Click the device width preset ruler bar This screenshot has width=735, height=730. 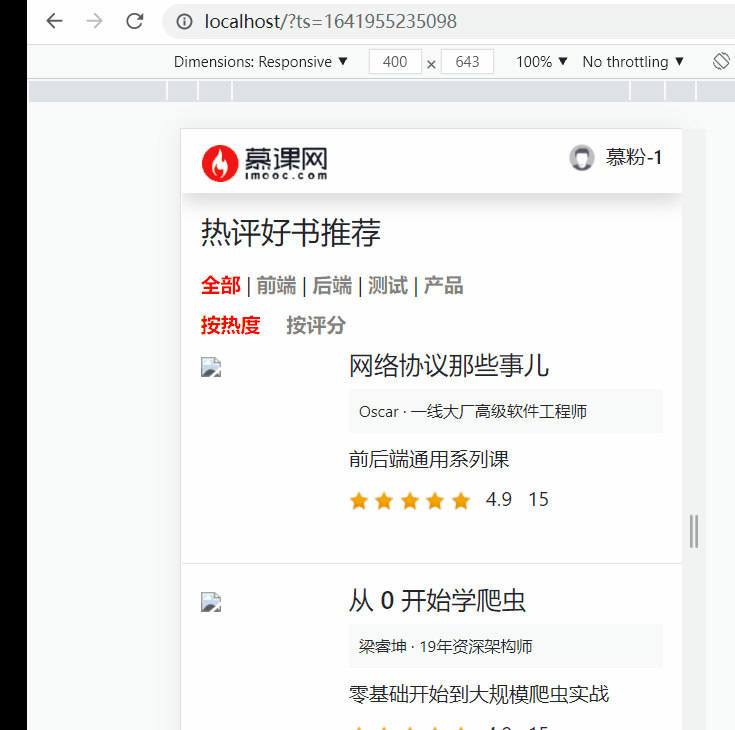pyautogui.click(x=382, y=90)
